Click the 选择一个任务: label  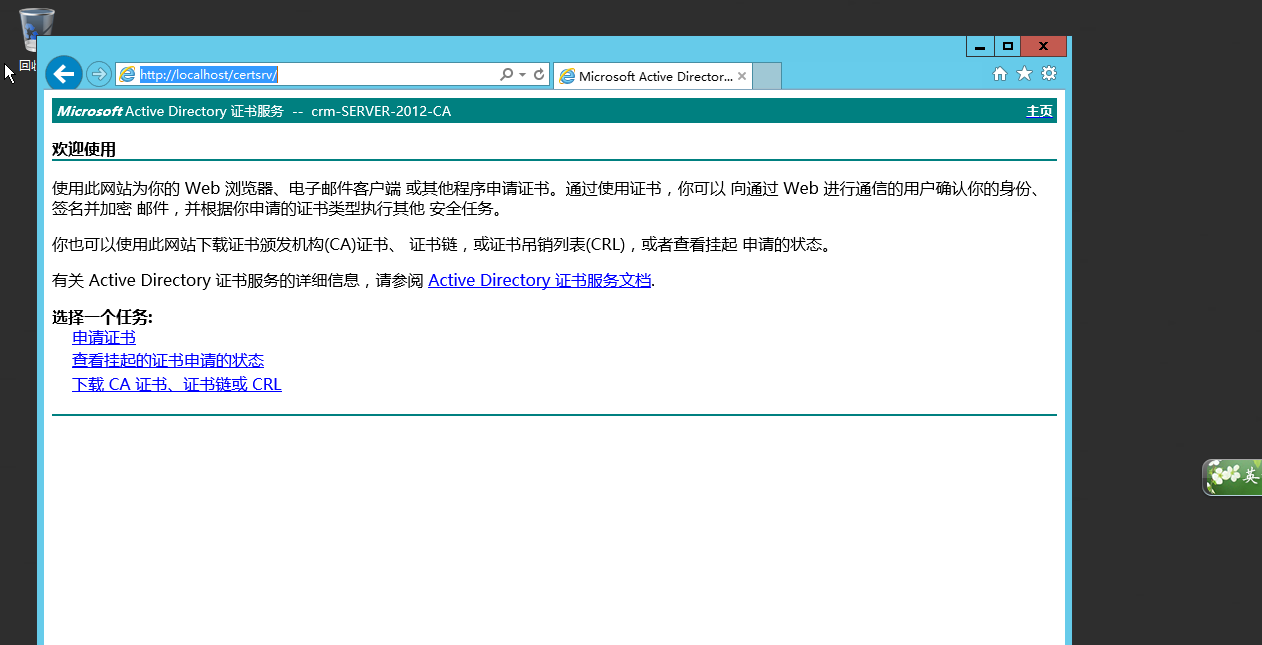pyautogui.click(x=102, y=318)
